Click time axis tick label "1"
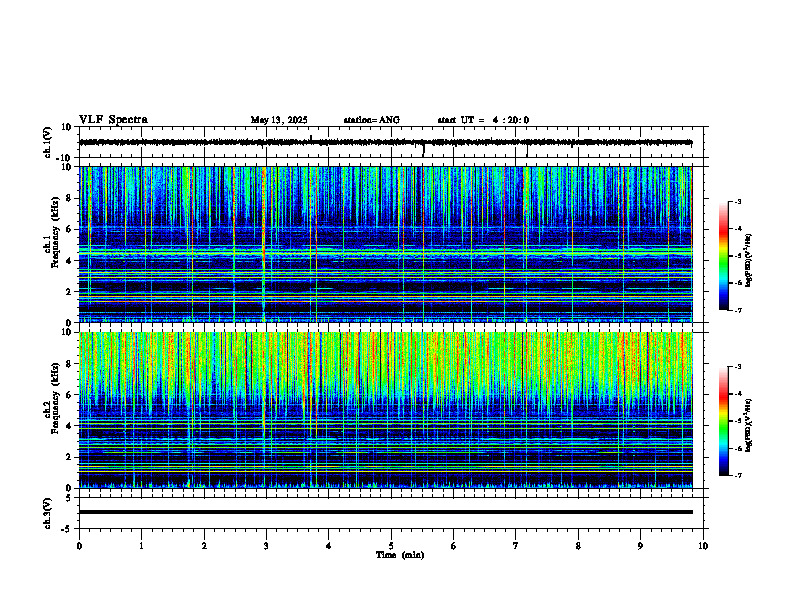 coord(141,546)
